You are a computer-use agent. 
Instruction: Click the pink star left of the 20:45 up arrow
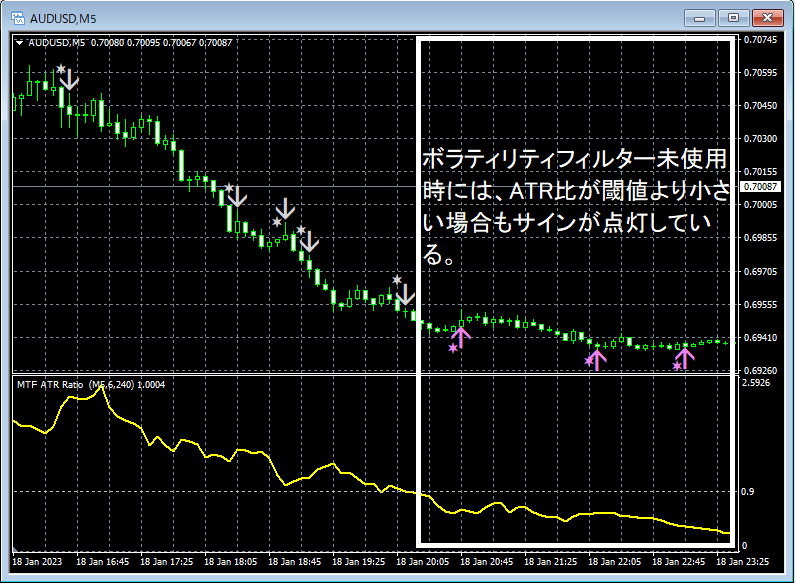point(453,348)
